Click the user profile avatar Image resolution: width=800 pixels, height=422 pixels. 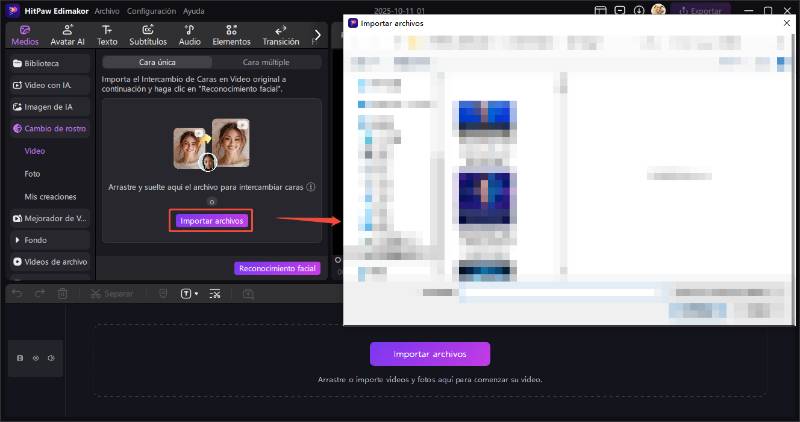tap(659, 10)
